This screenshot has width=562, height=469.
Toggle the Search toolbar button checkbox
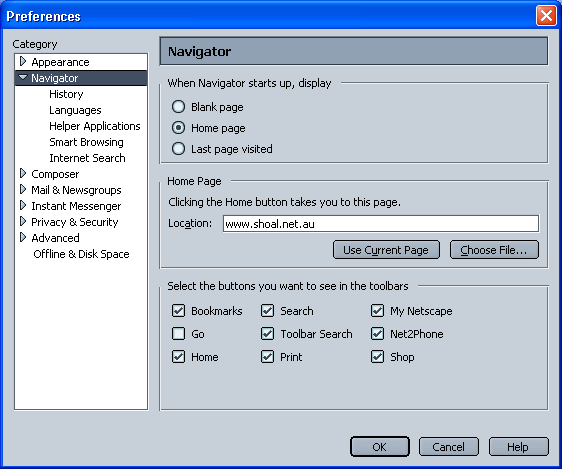267,311
